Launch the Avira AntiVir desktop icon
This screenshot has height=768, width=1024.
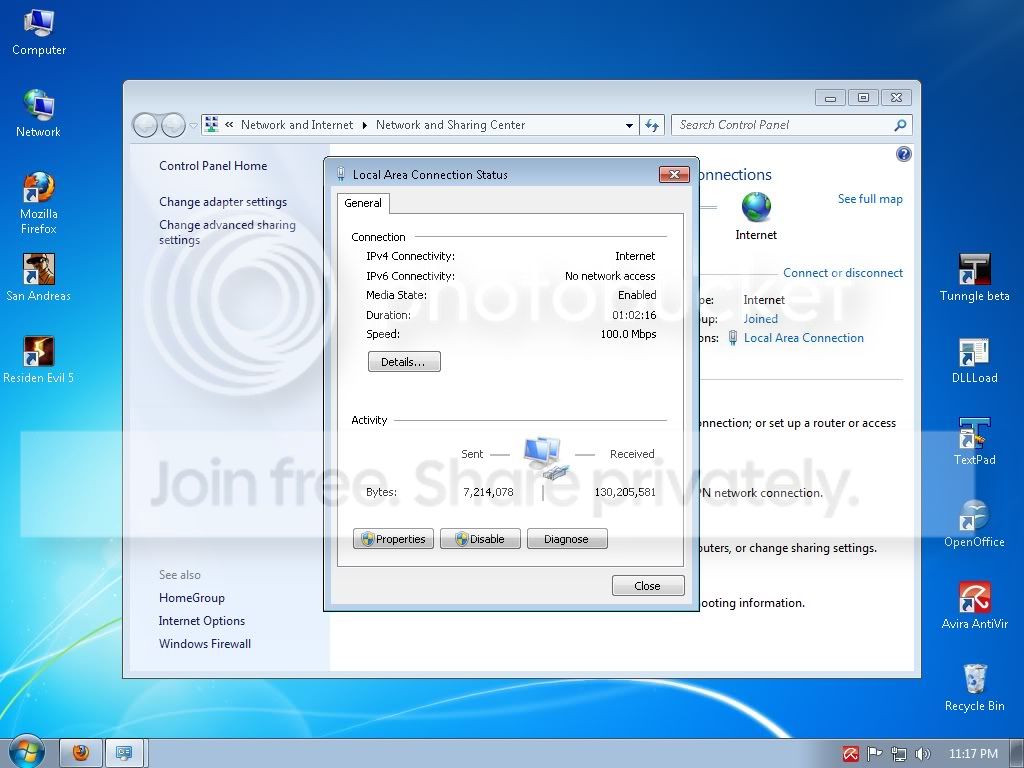[x=974, y=599]
